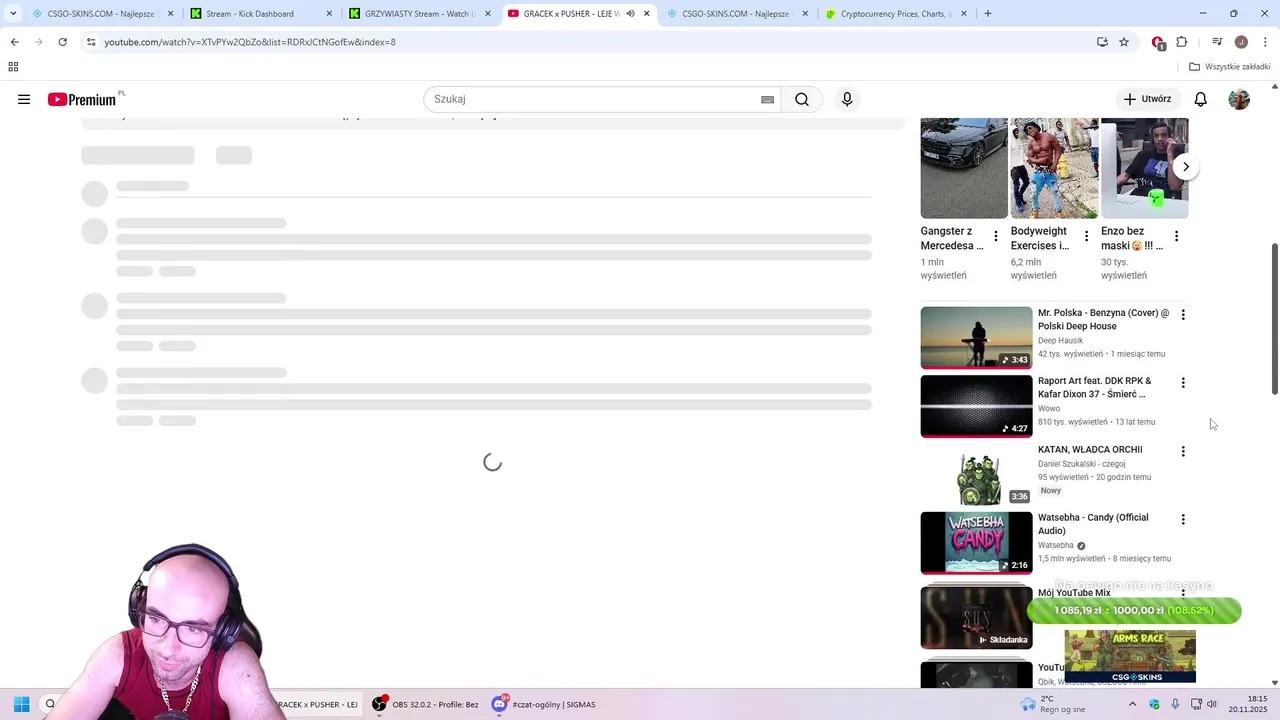Open Wszystkie zakładki bookmarks folder
The image size is (1280, 720).
[x=1230, y=67]
